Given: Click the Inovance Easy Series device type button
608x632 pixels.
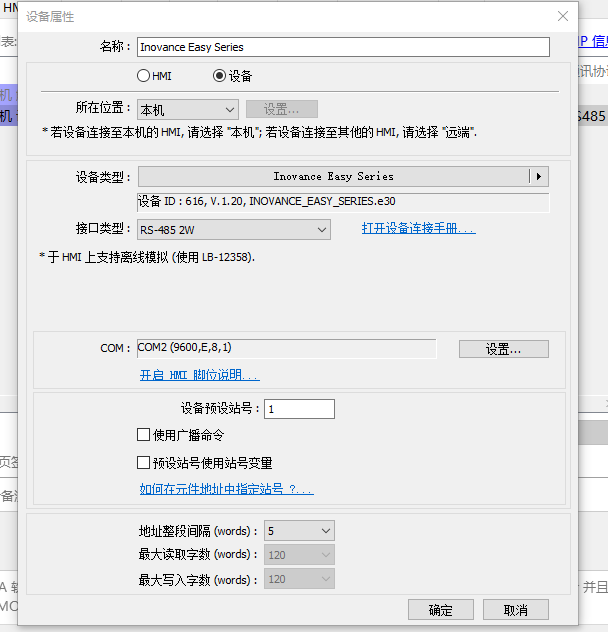Looking at the screenshot, I should (333, 176).
